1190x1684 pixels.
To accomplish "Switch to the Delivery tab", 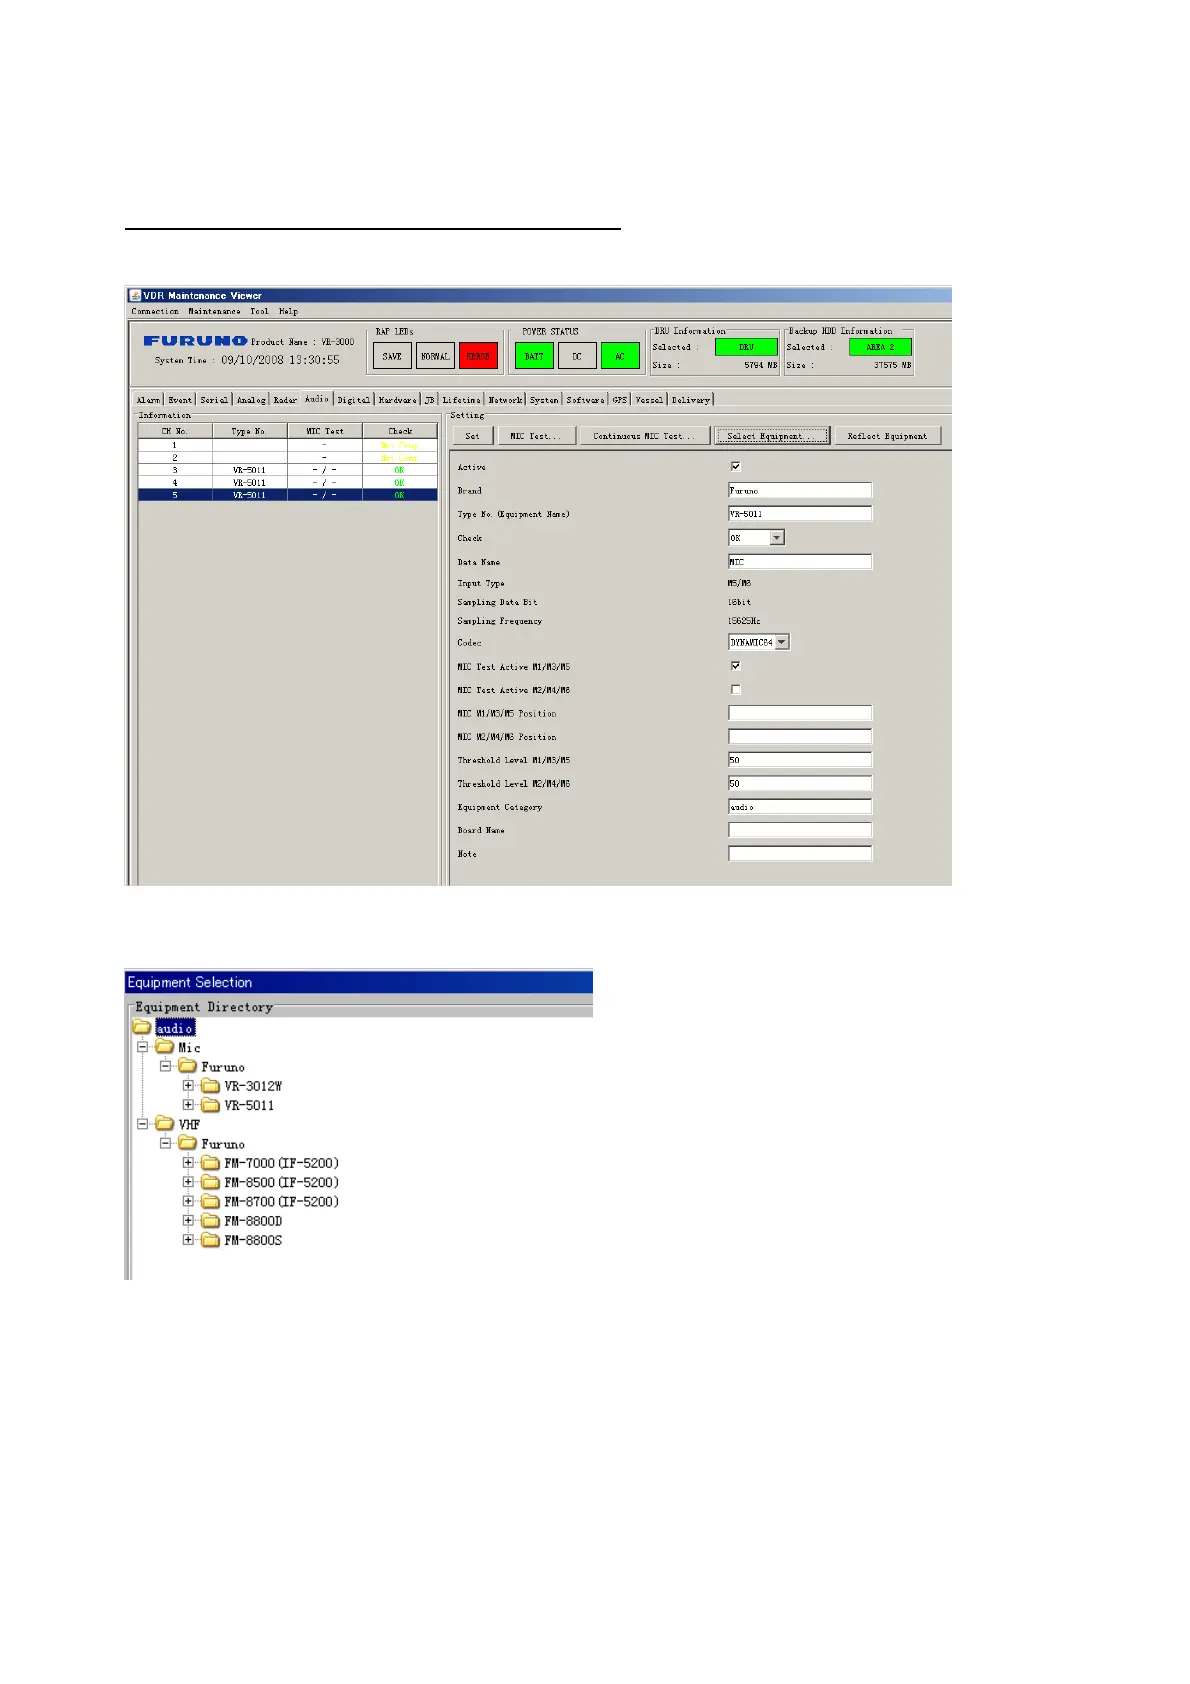I will 690,400.
